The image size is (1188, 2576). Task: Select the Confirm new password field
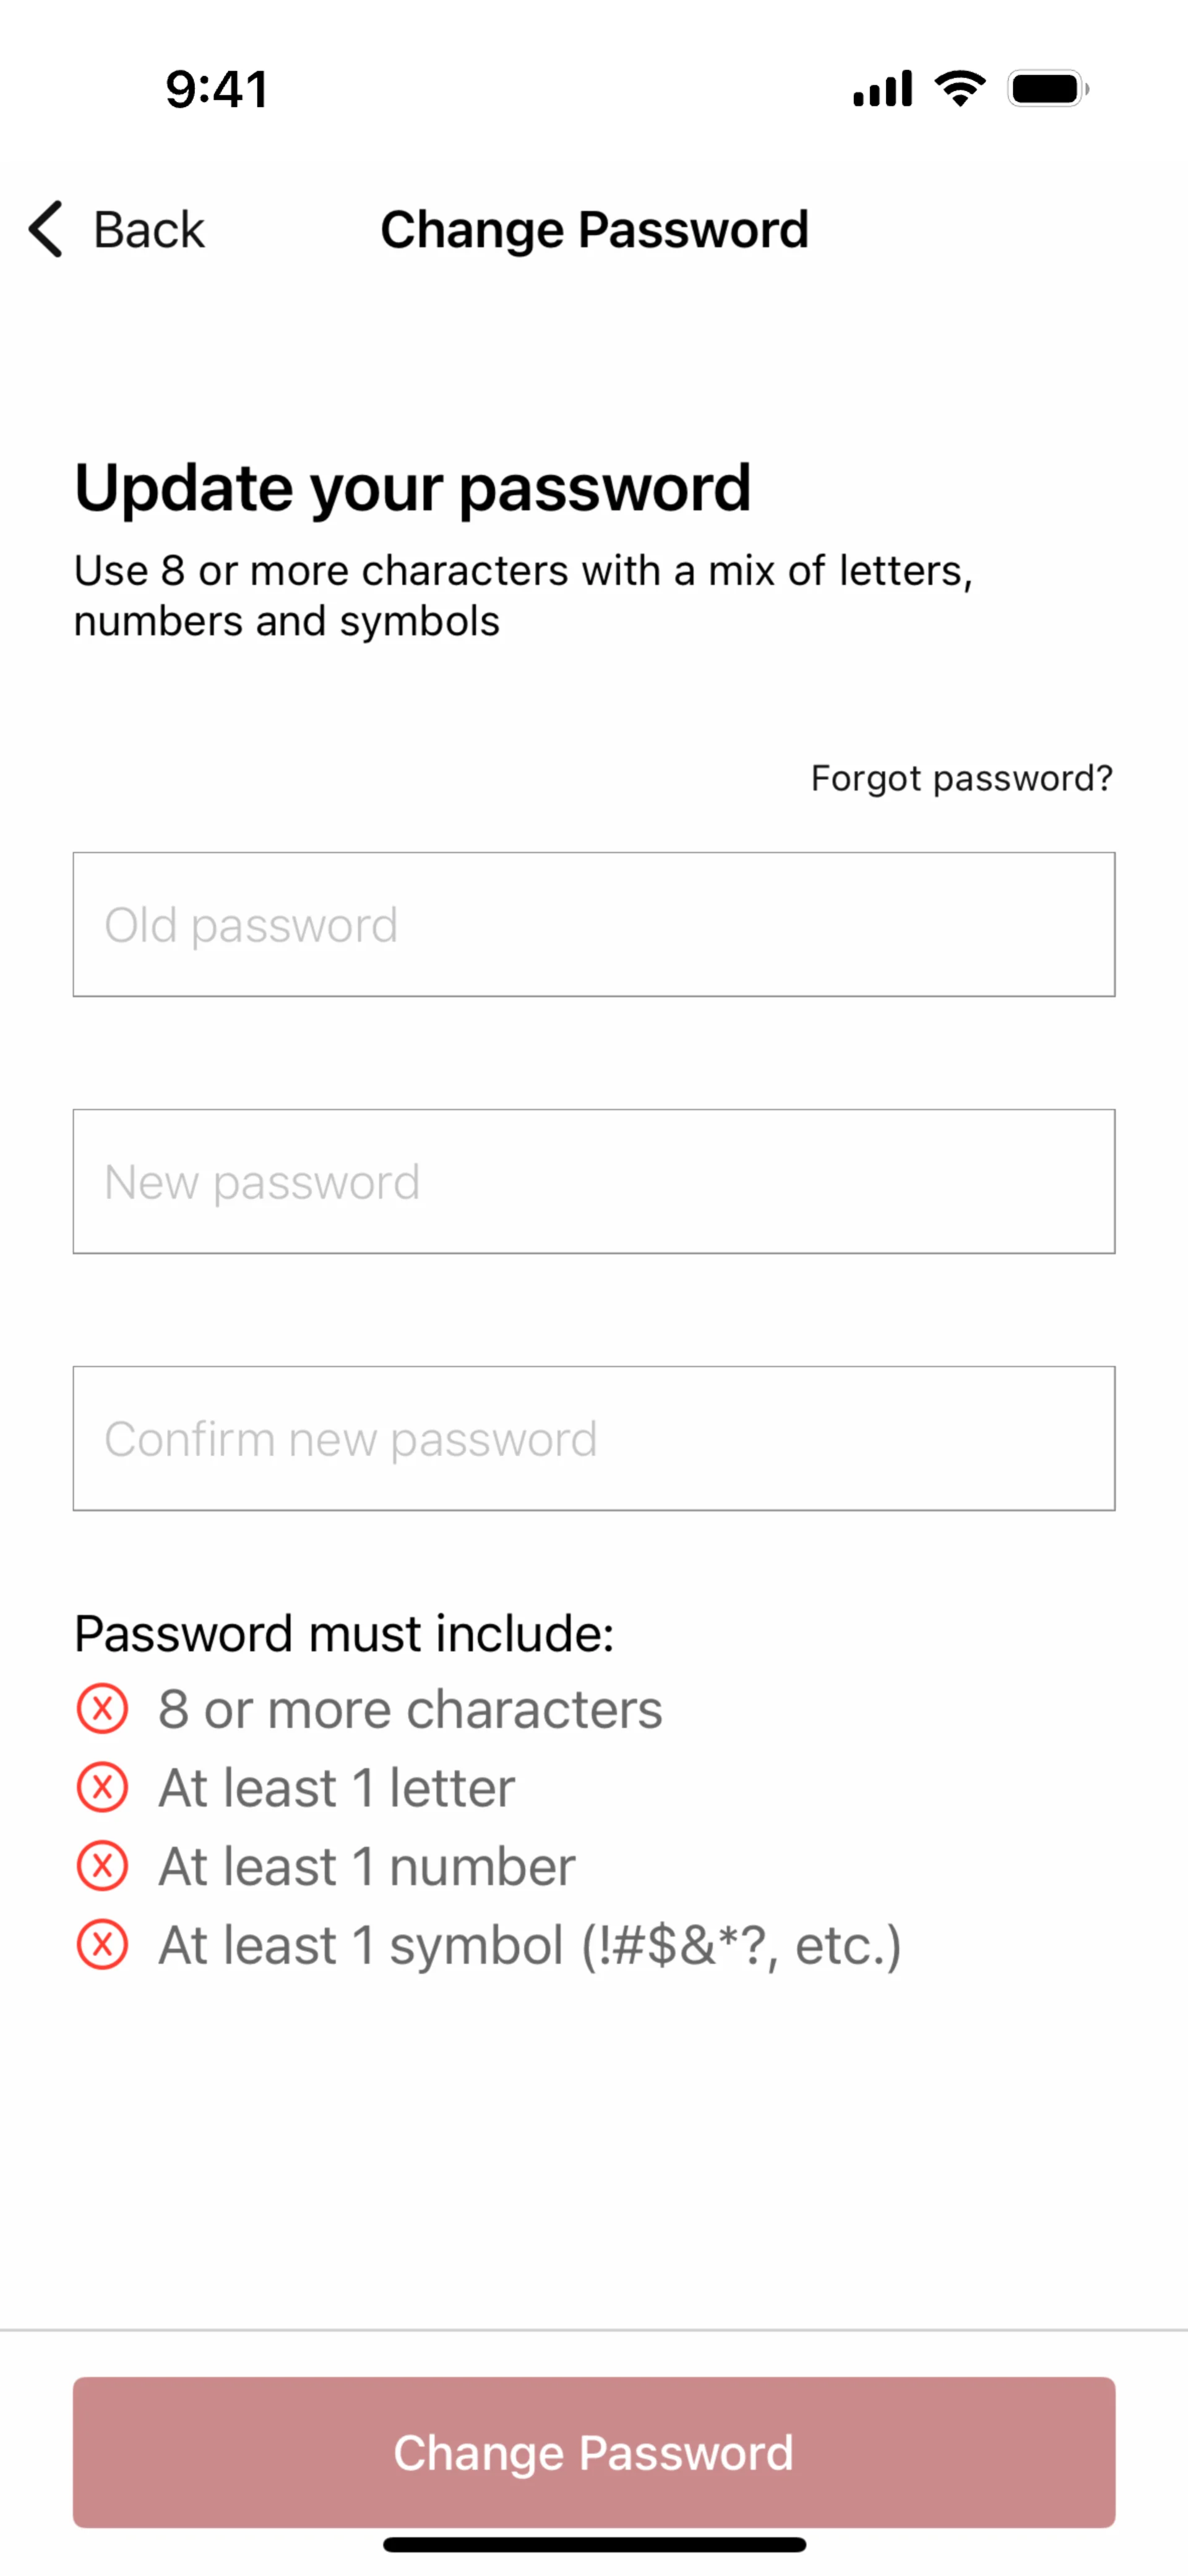594,1438
